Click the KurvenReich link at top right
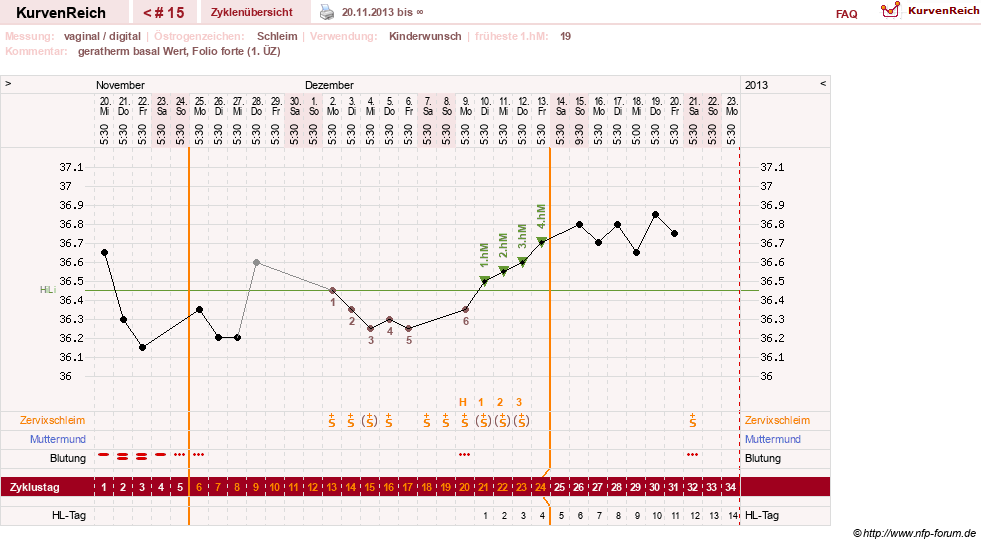 [x=943, y=11]
